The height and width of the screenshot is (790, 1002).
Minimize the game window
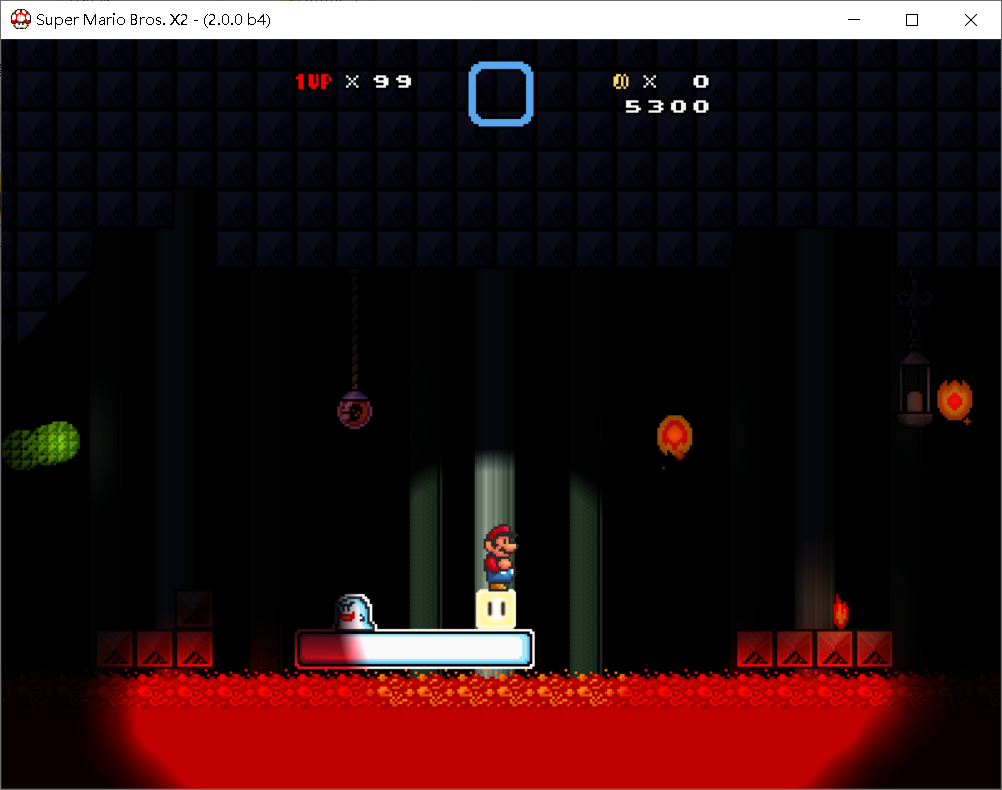pyautogui.click(x=854, y=20)
